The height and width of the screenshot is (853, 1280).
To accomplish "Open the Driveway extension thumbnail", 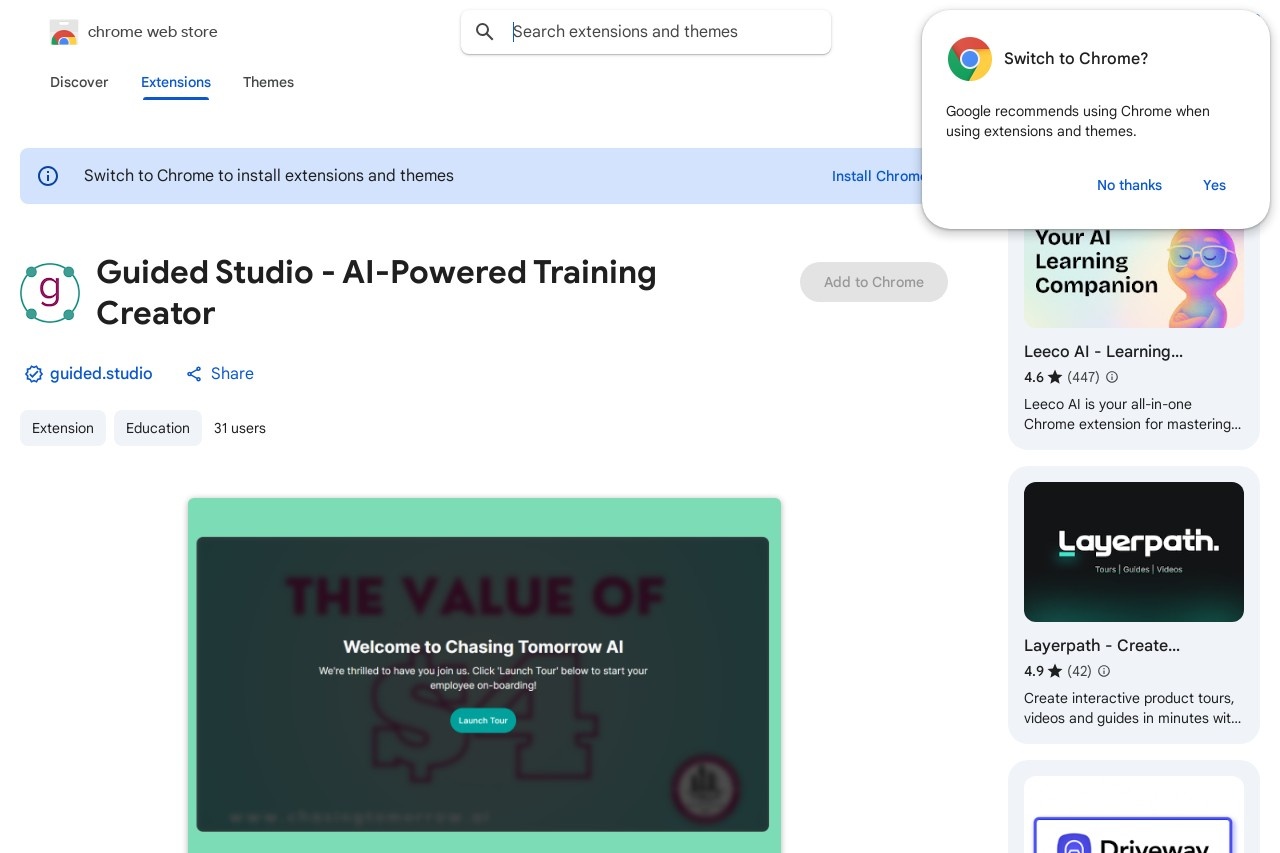I will (x=1134, y=815).
